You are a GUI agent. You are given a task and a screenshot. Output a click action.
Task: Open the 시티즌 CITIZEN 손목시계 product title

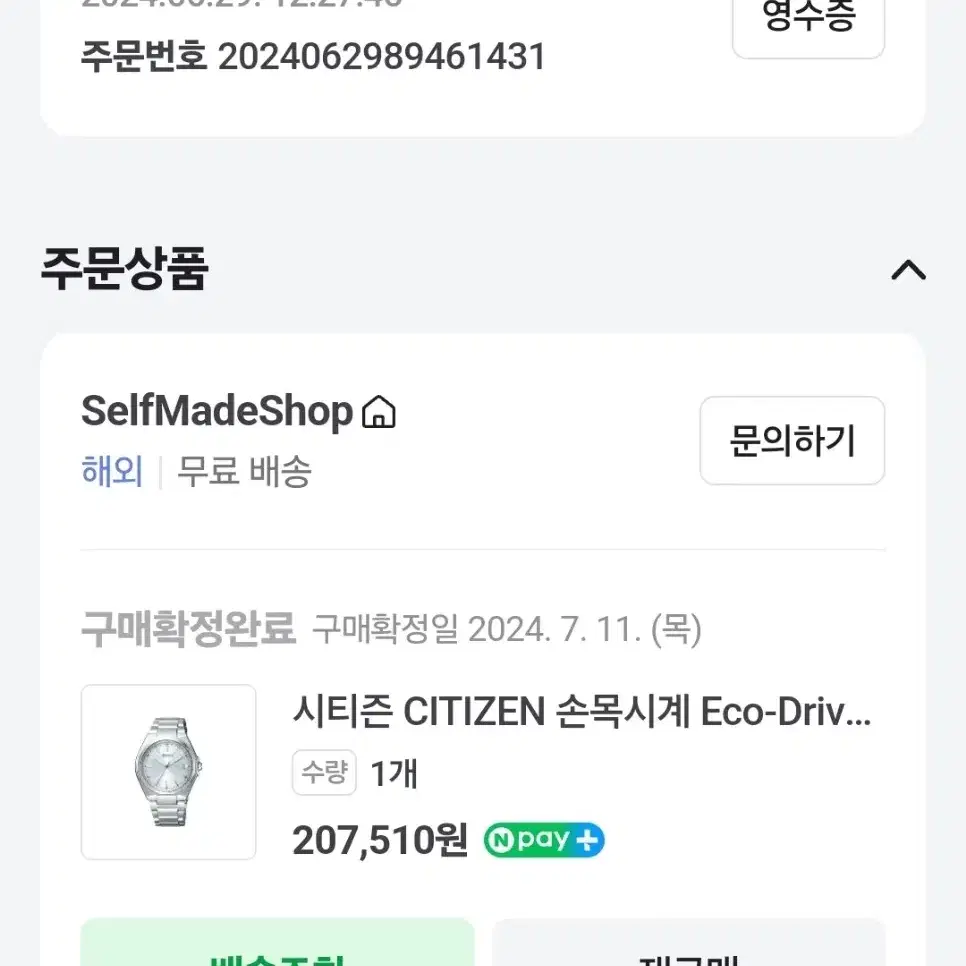582,711
